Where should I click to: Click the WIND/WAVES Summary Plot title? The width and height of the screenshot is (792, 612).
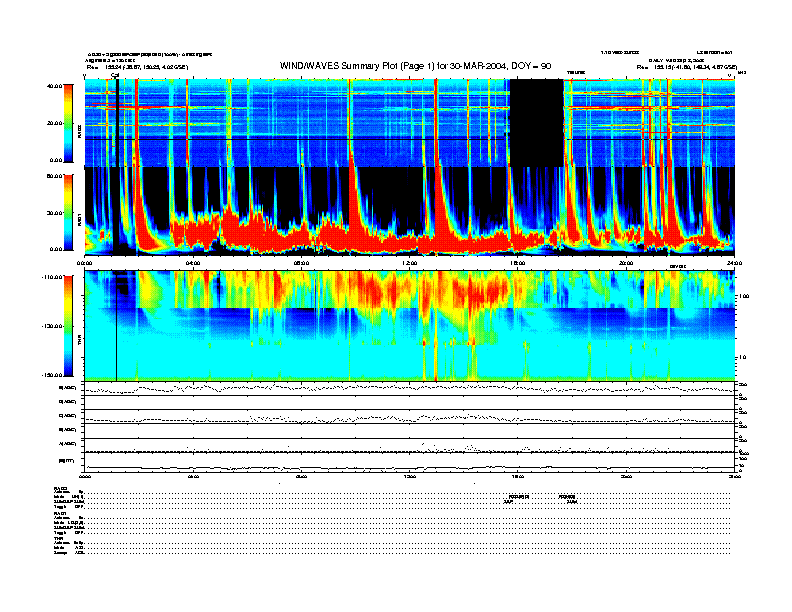pyautogui.click(x=416, y=65)
